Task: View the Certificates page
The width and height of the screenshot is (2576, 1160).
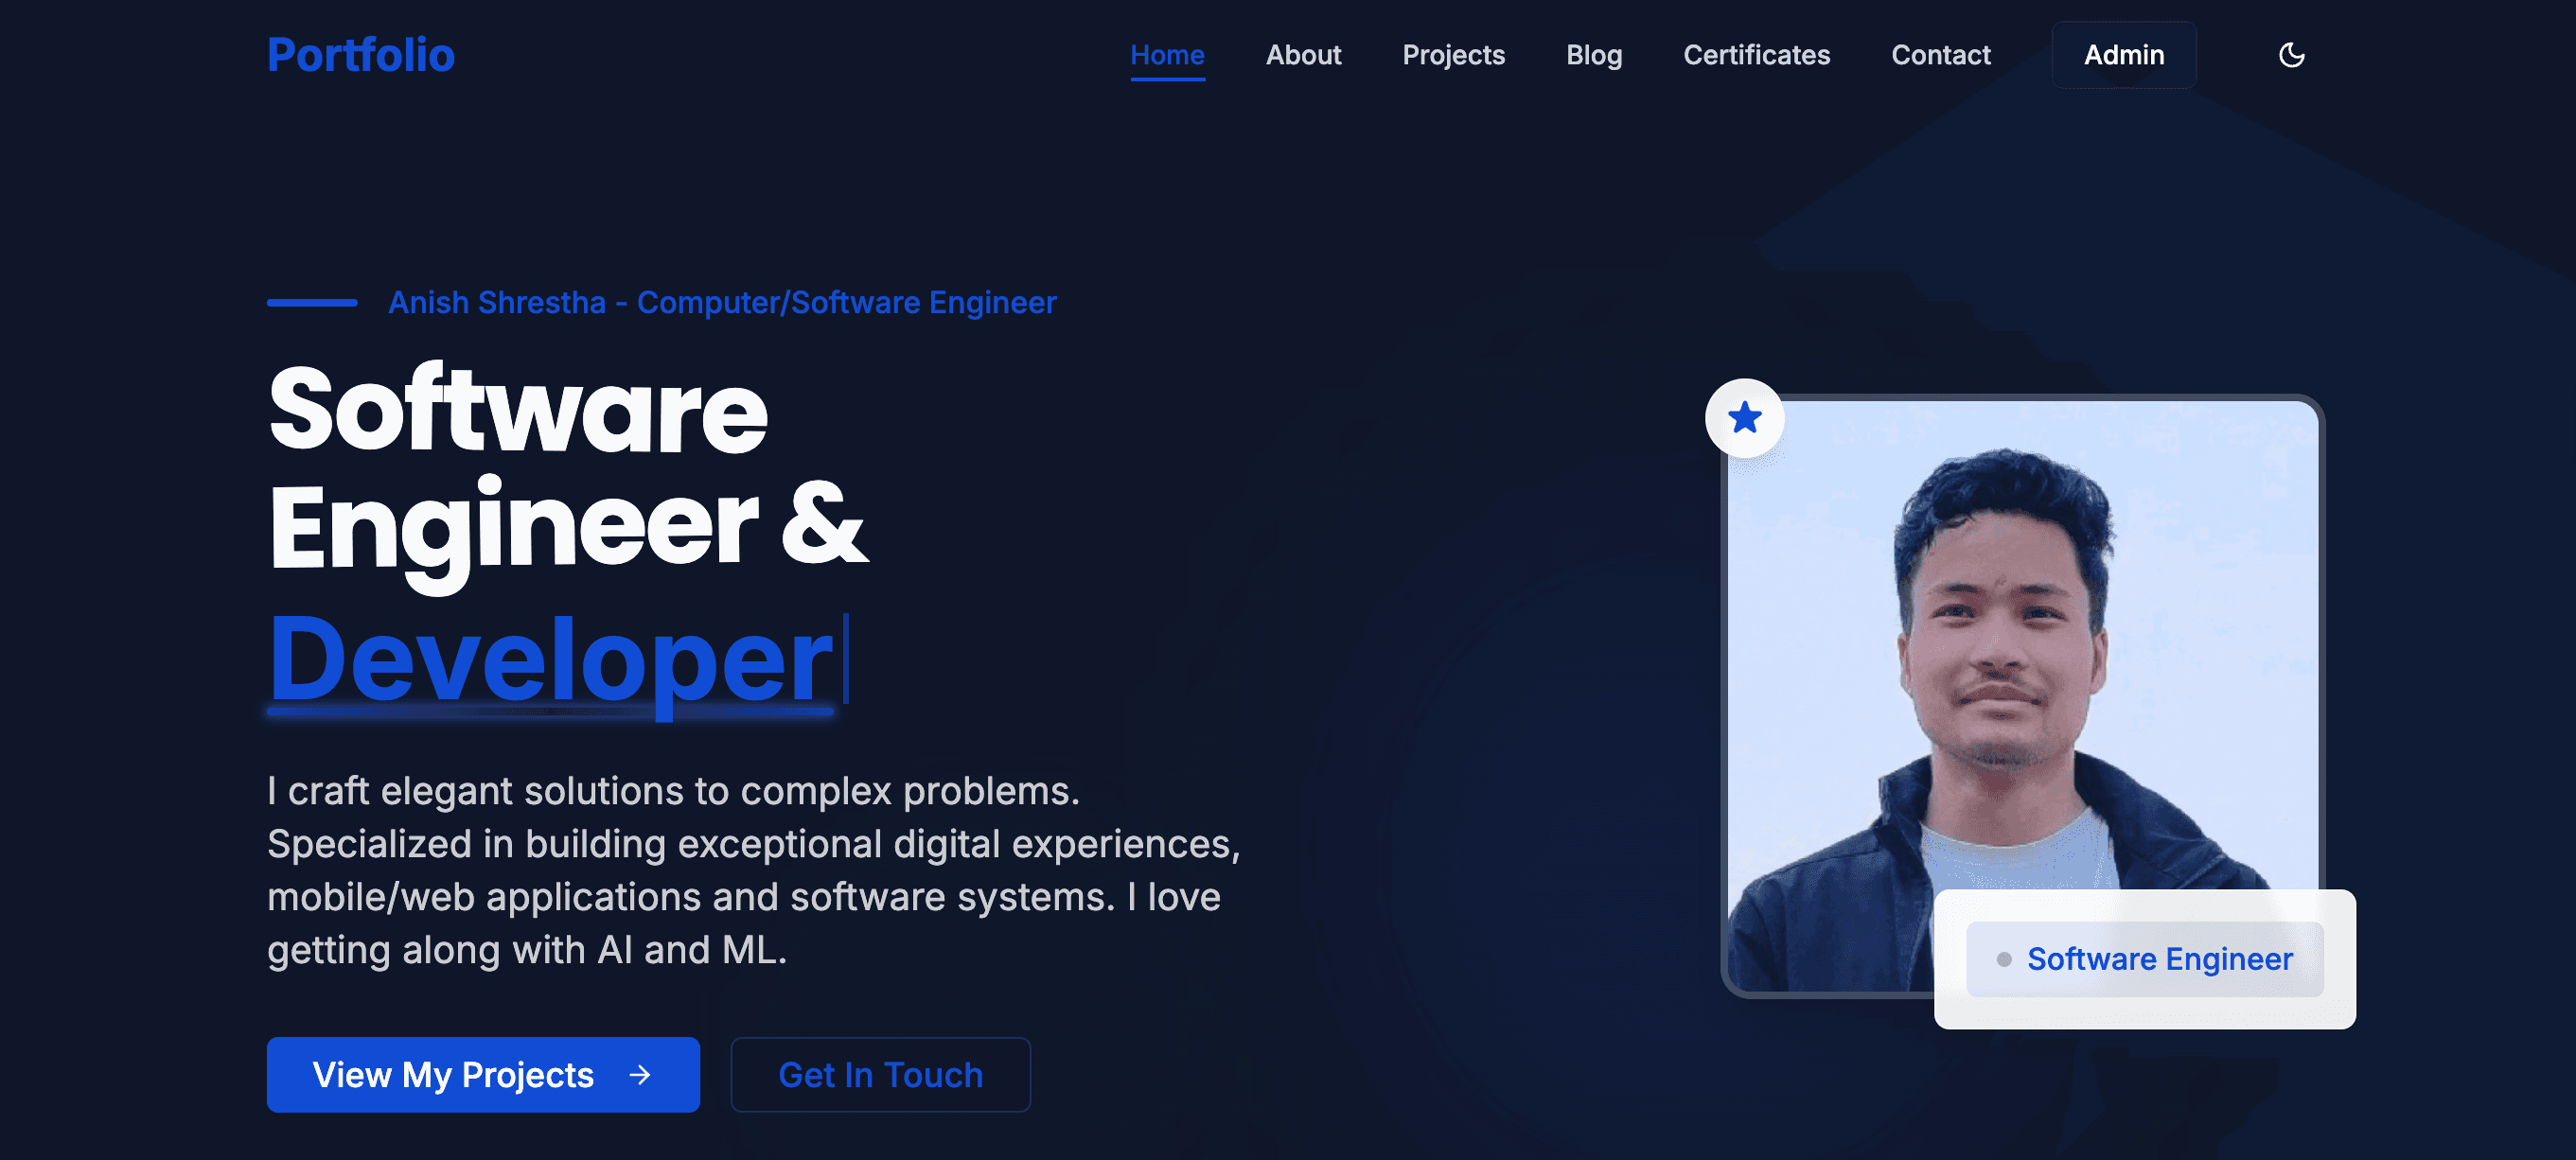Action: pos(1757,55)
